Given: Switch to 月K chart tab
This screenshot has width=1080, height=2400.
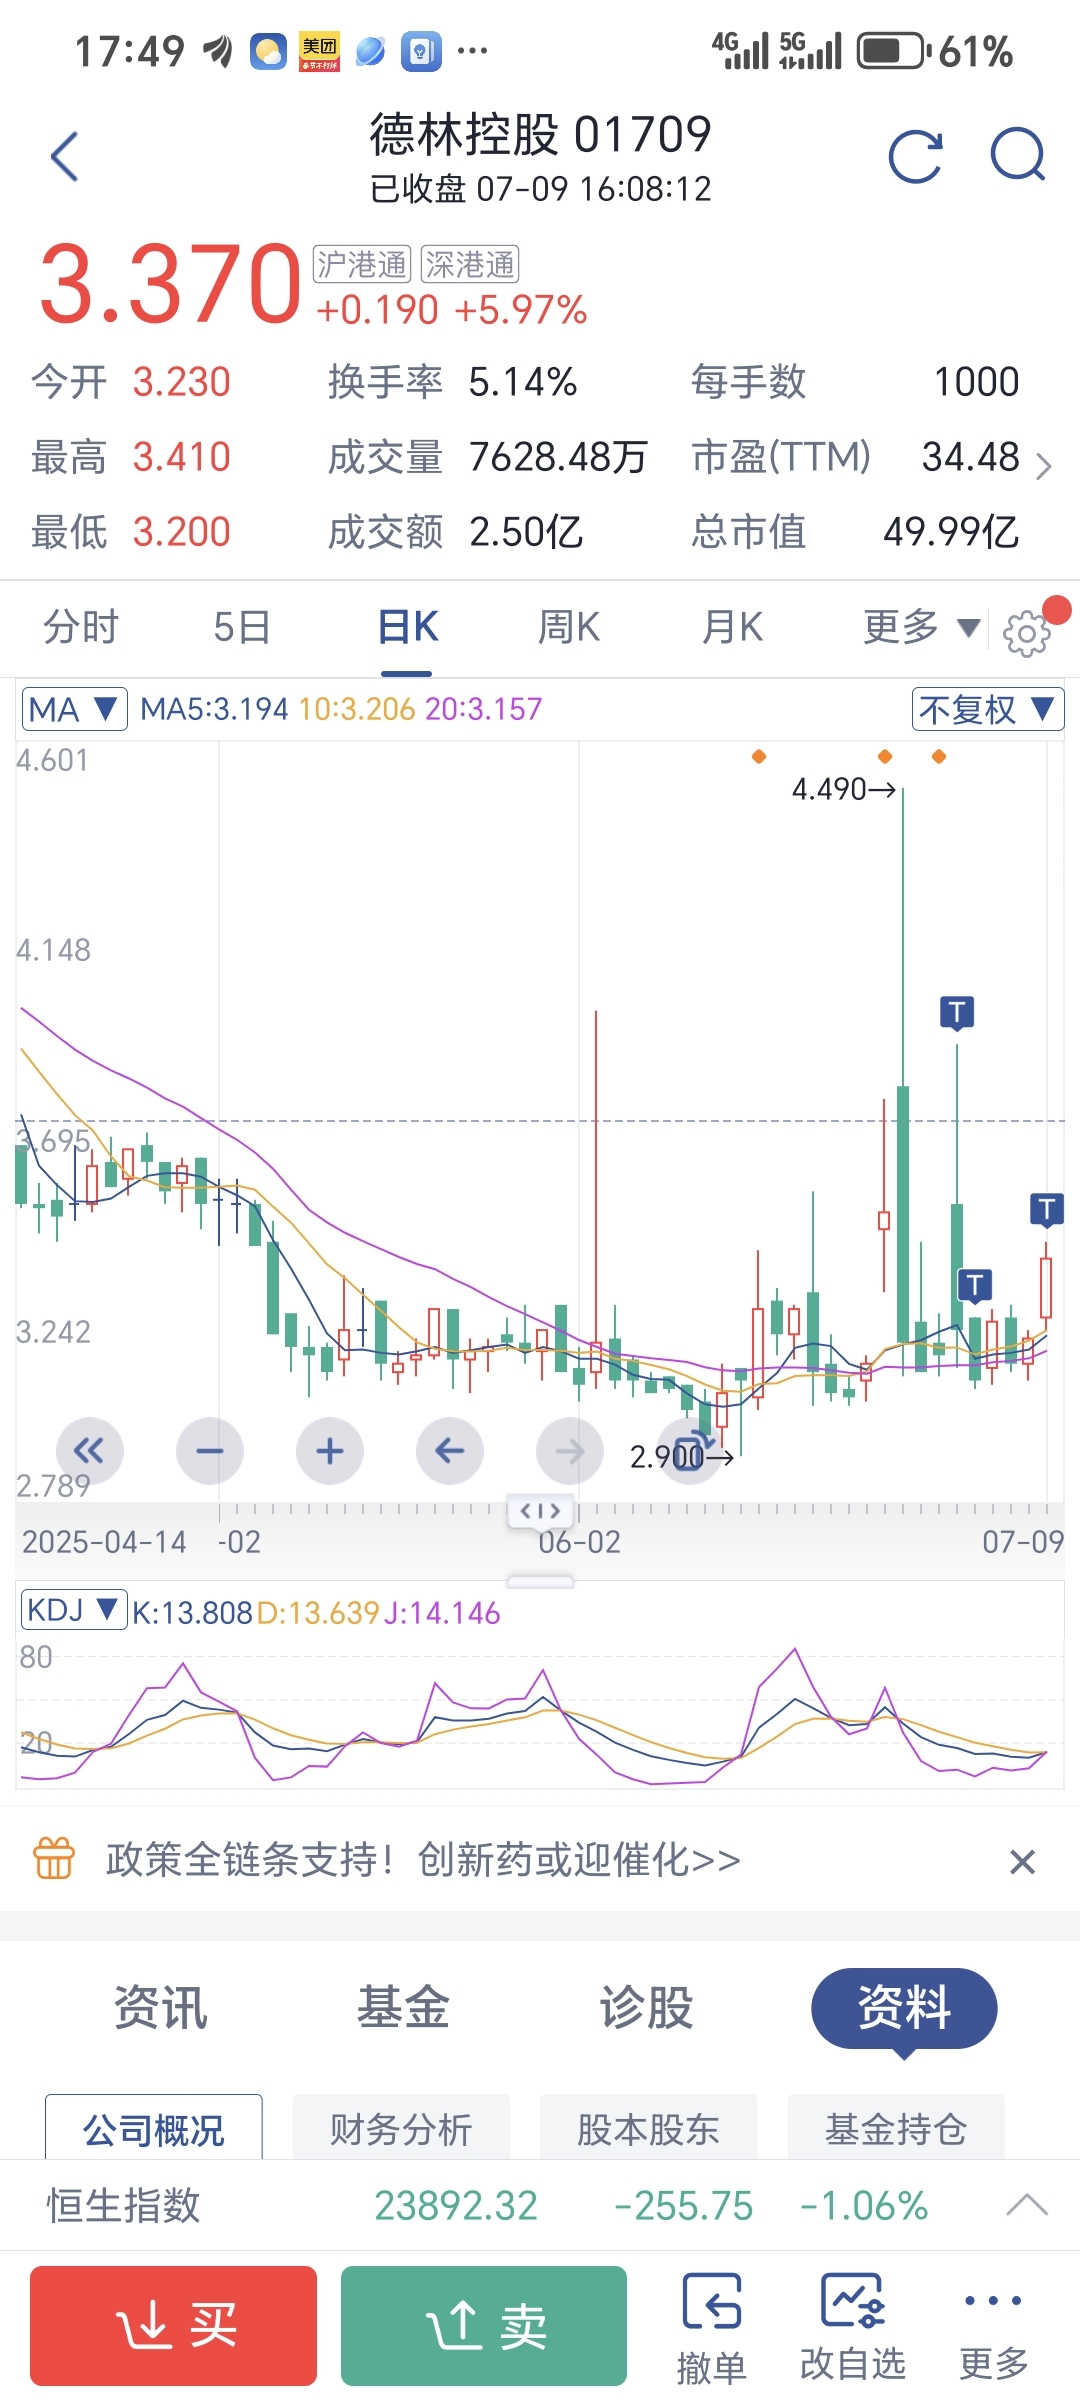Looking at the screenshot, I should pos(732,628).
